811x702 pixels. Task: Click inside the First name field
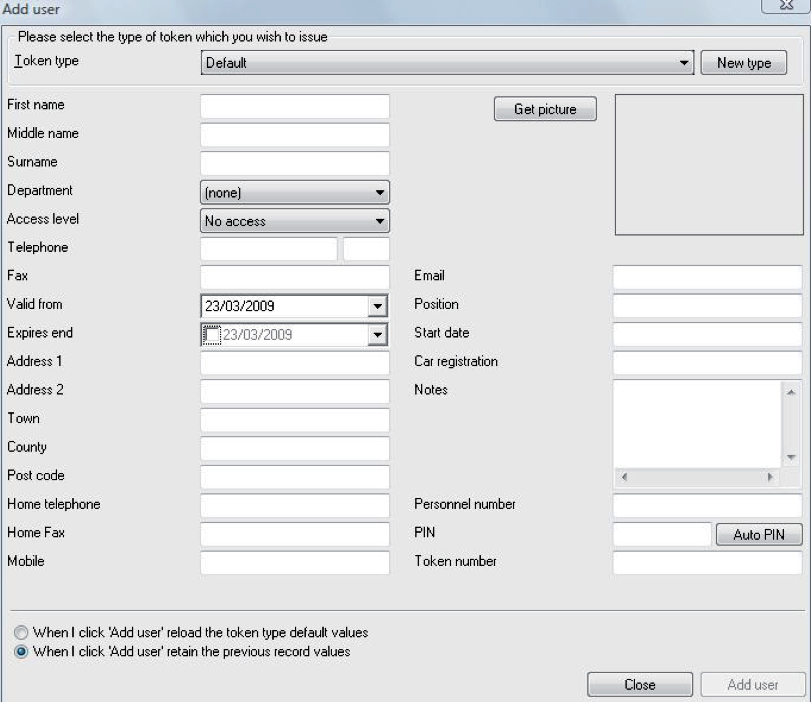coord(293,104)
